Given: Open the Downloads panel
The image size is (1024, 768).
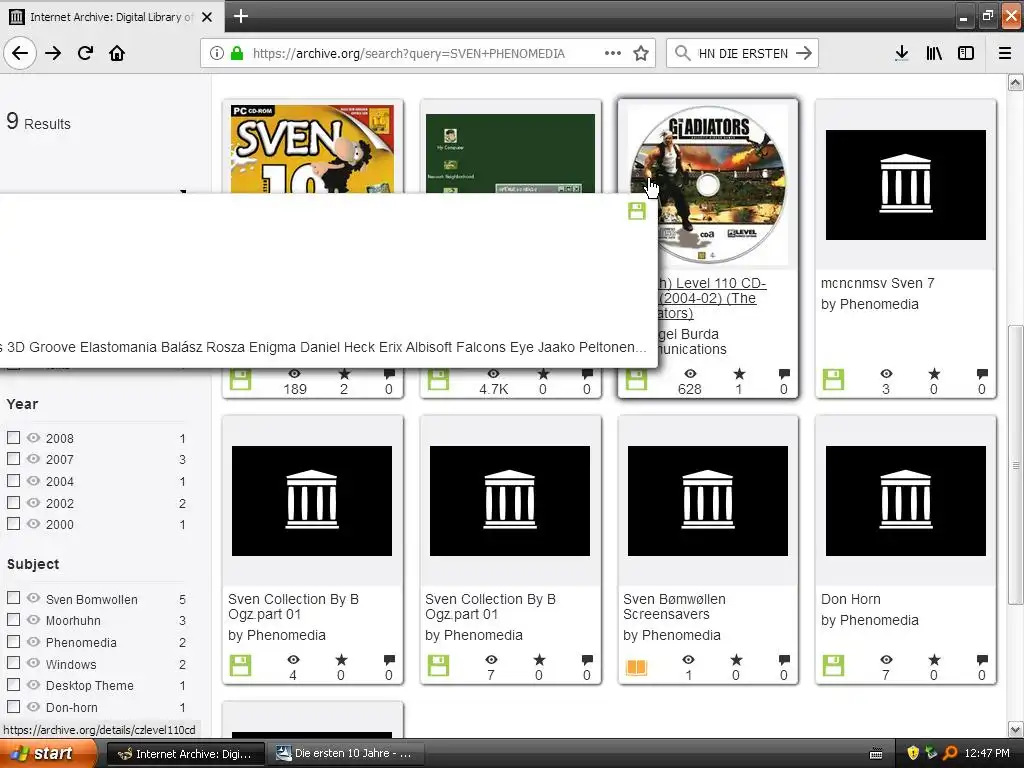Looking at the screenshot, I should [901, 53].
